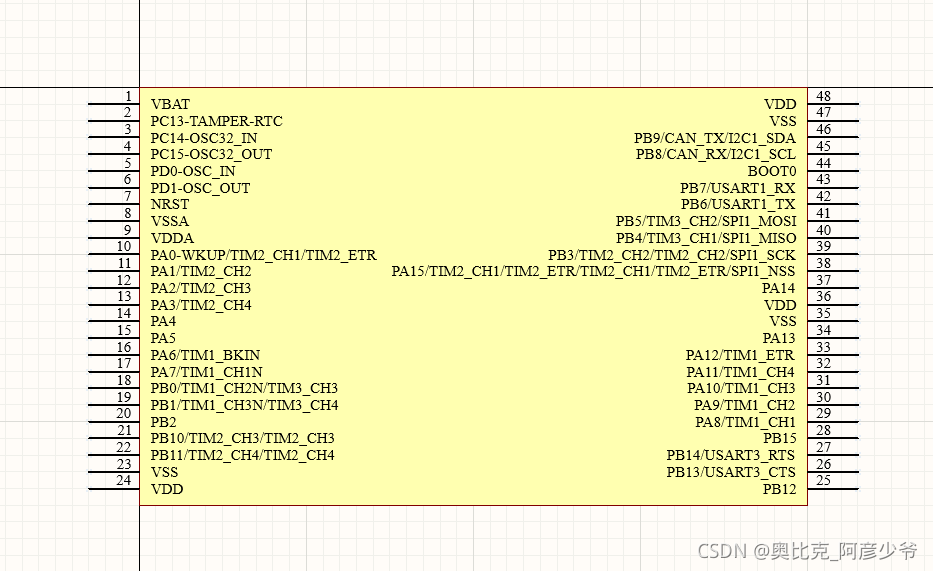Select the VDDA pin label
The image size is (933, 571).
(x=172, y=238)
